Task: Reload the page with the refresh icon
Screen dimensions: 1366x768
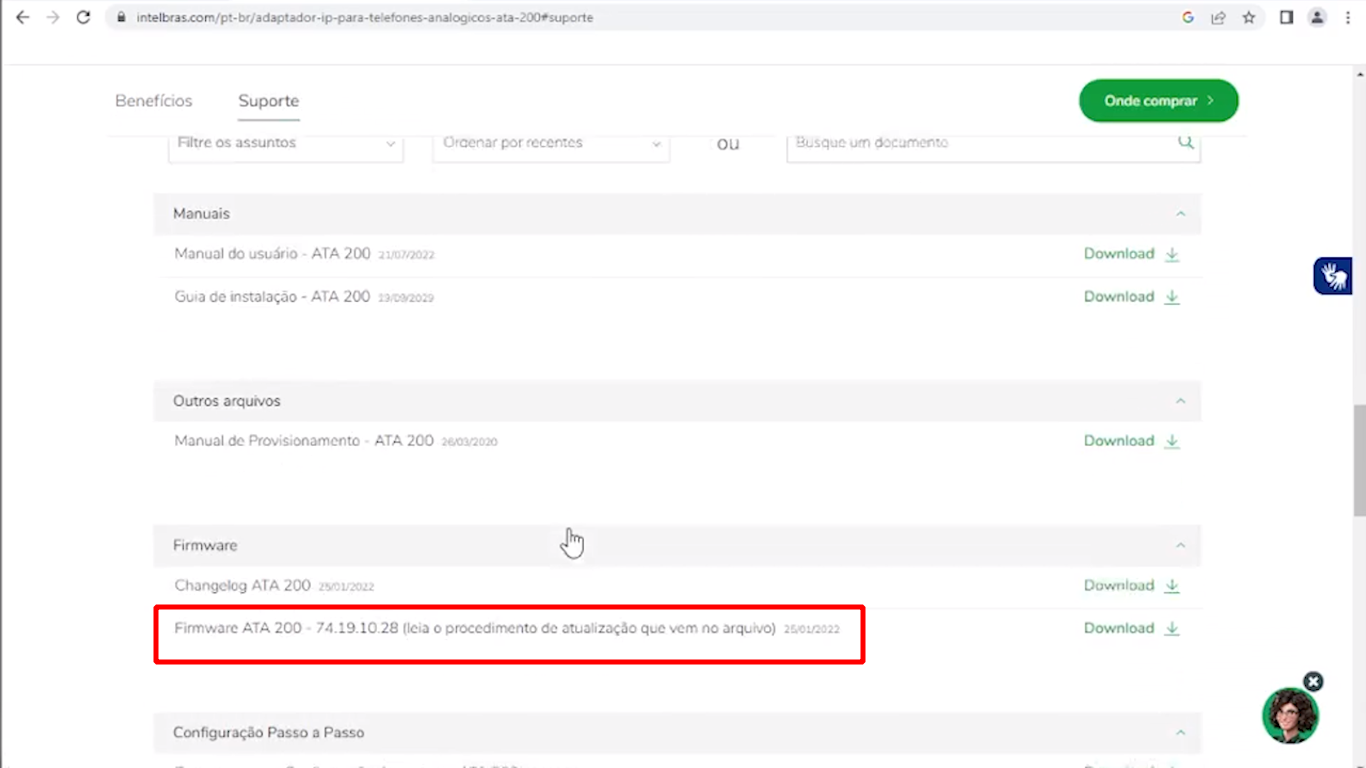Action: 84,17
